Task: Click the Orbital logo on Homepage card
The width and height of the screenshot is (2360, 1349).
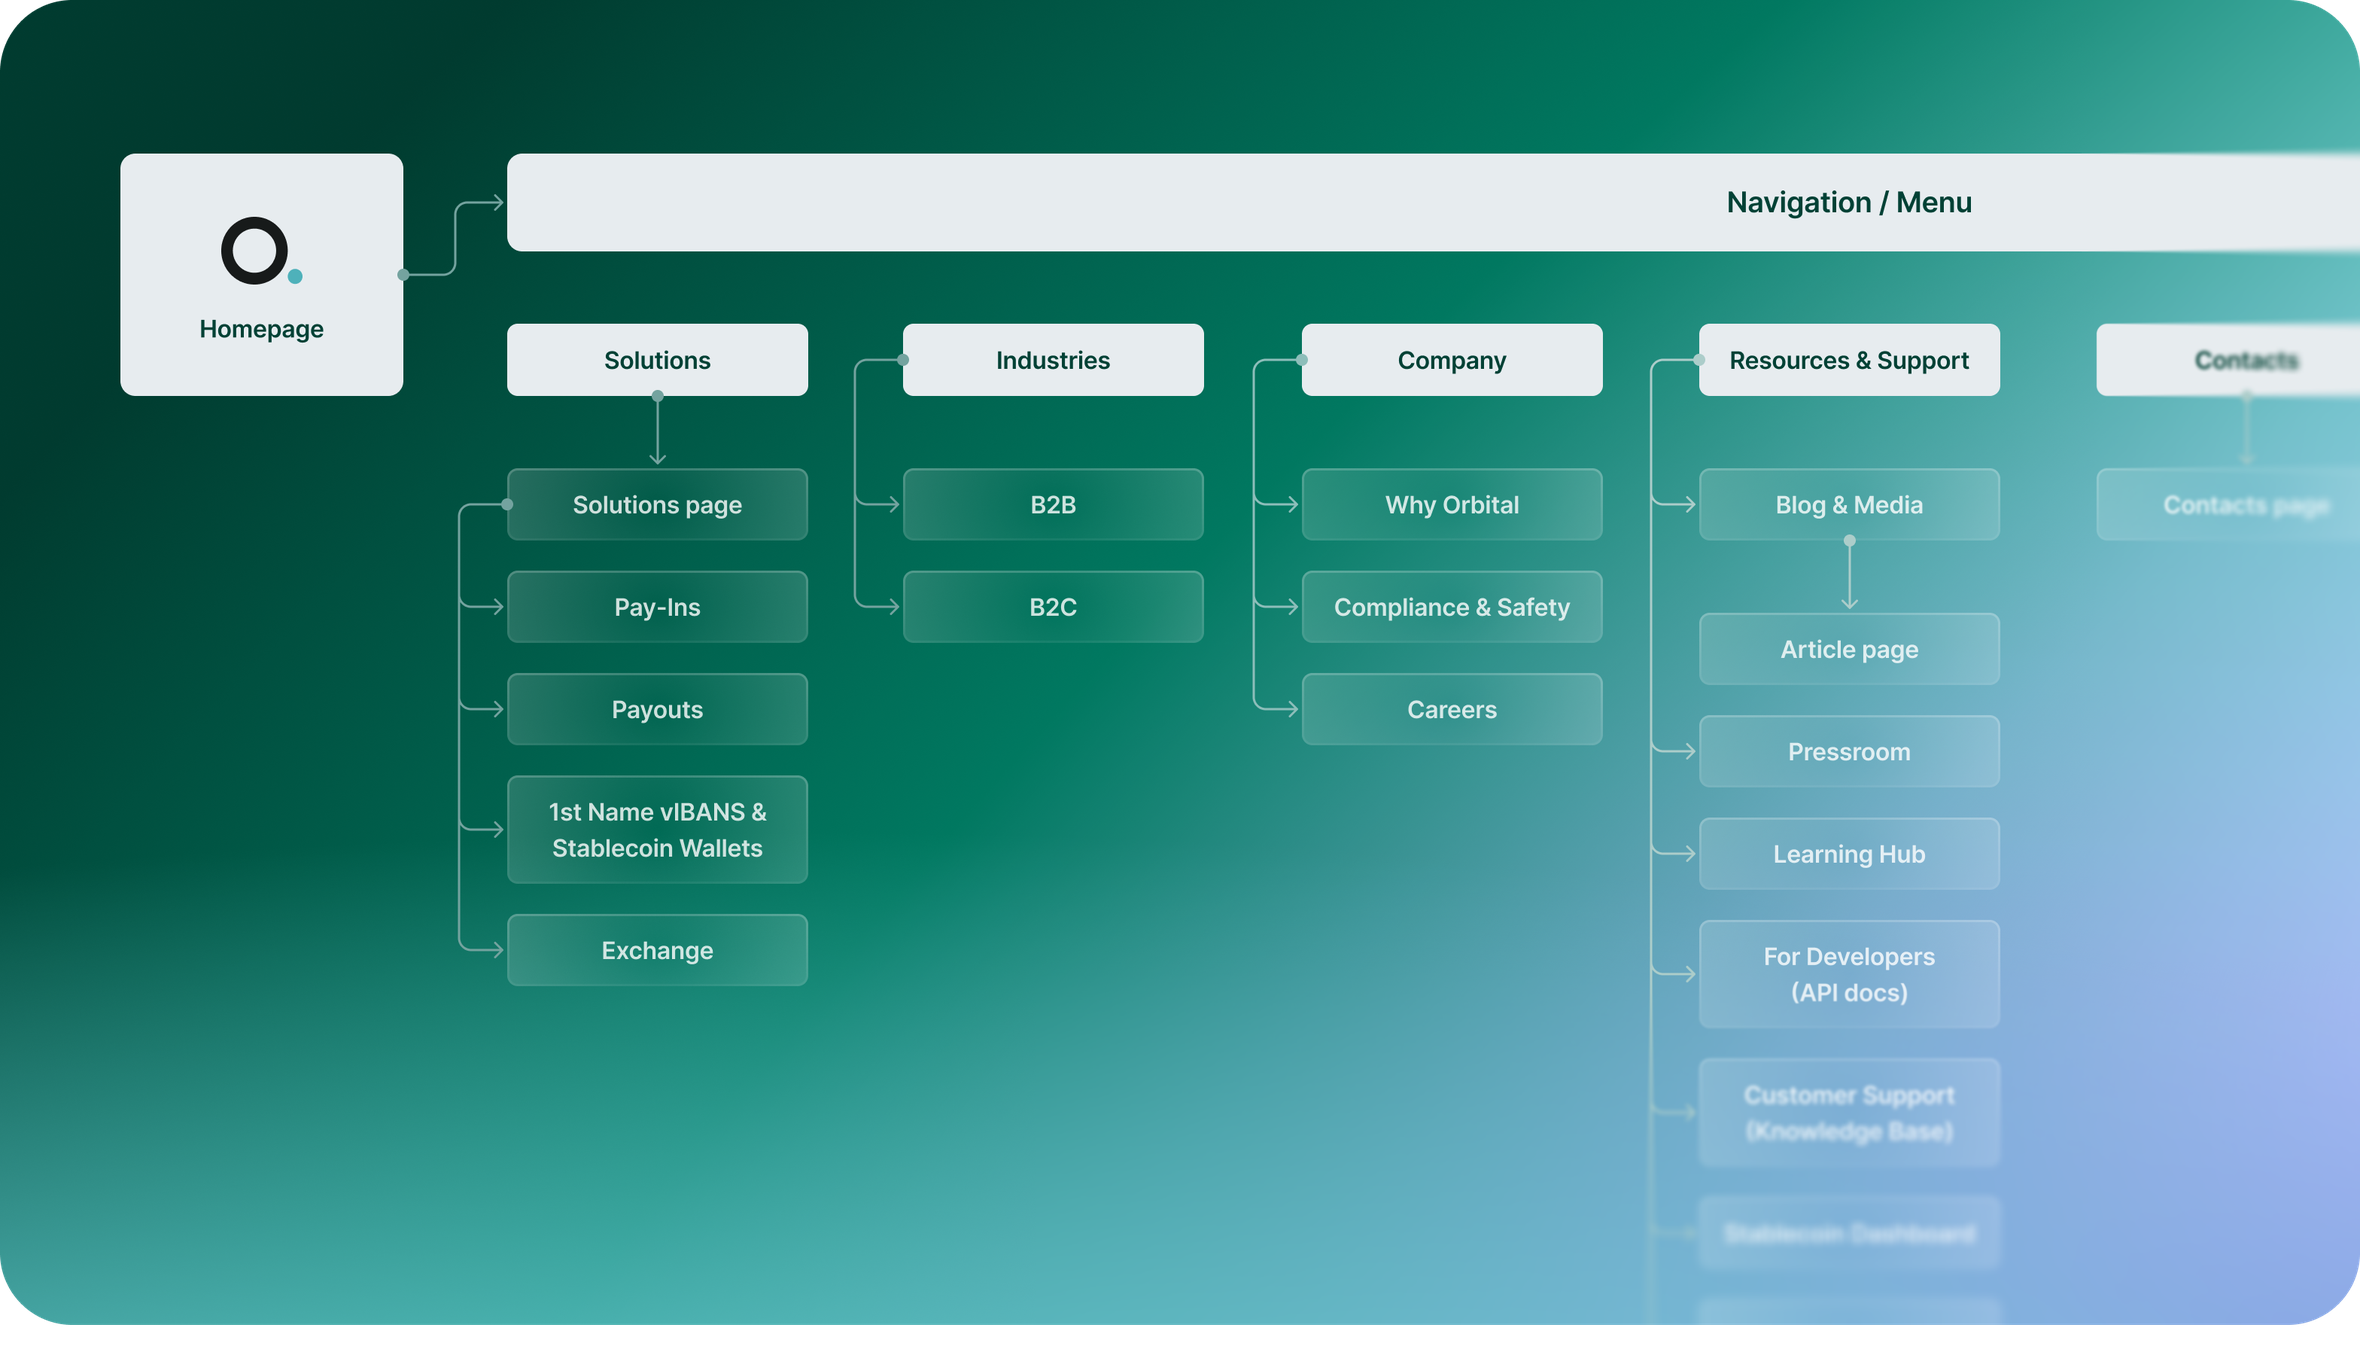Action: point(260,251)
